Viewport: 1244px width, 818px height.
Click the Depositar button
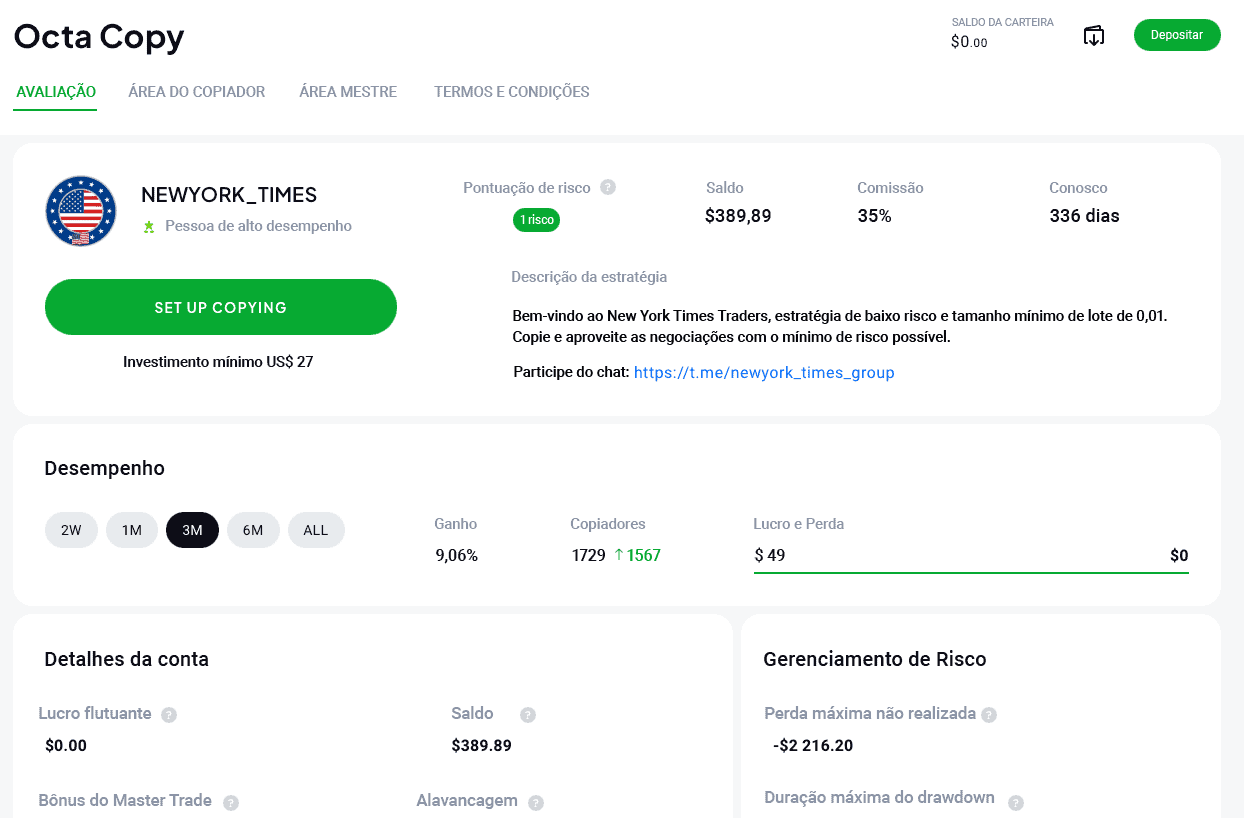[x=1177, y=34]
